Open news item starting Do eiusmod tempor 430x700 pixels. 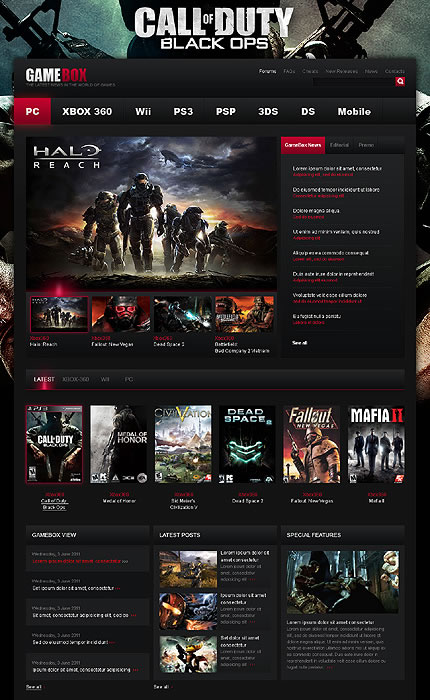click(336, 192)
